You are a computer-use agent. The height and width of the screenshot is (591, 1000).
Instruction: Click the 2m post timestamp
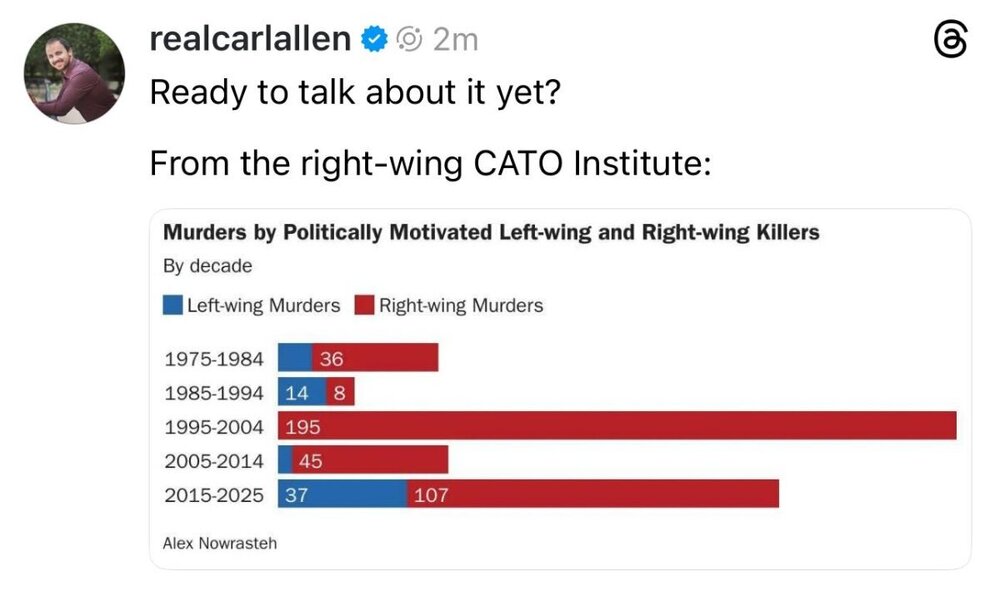(456, 39)
